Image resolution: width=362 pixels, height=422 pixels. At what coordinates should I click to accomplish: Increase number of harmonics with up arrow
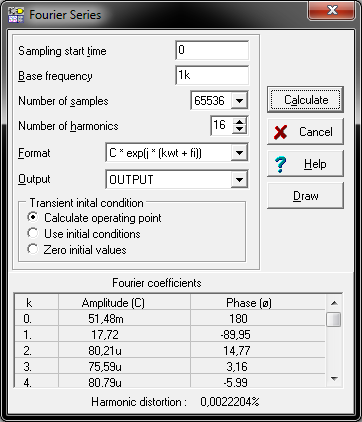pos(240,122)
